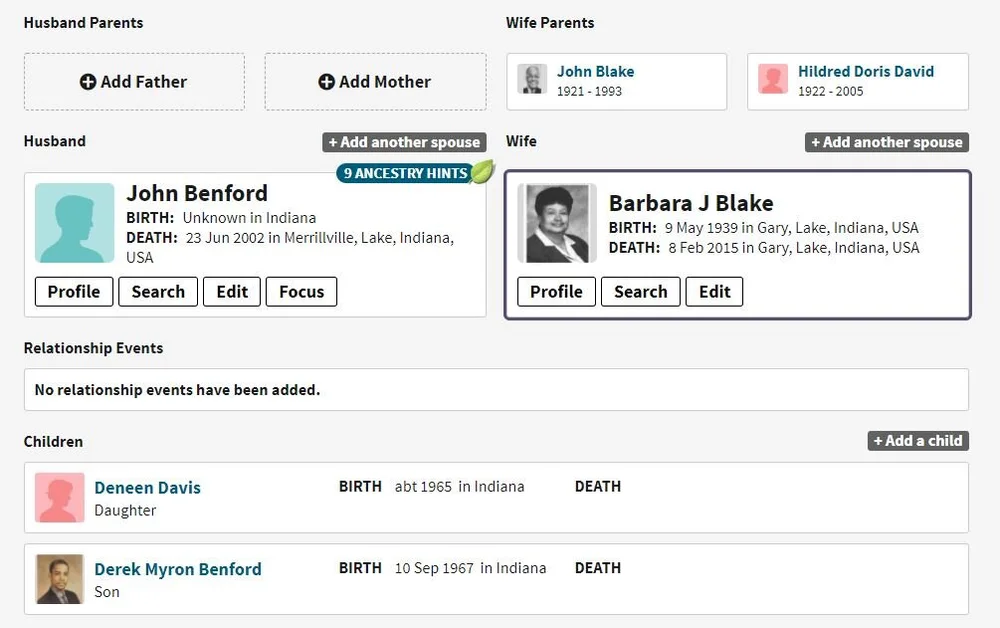1000x628 pixels.
Task: Click Hildred Doris David's silhouette icon
Action: click(x=773, y=79)
